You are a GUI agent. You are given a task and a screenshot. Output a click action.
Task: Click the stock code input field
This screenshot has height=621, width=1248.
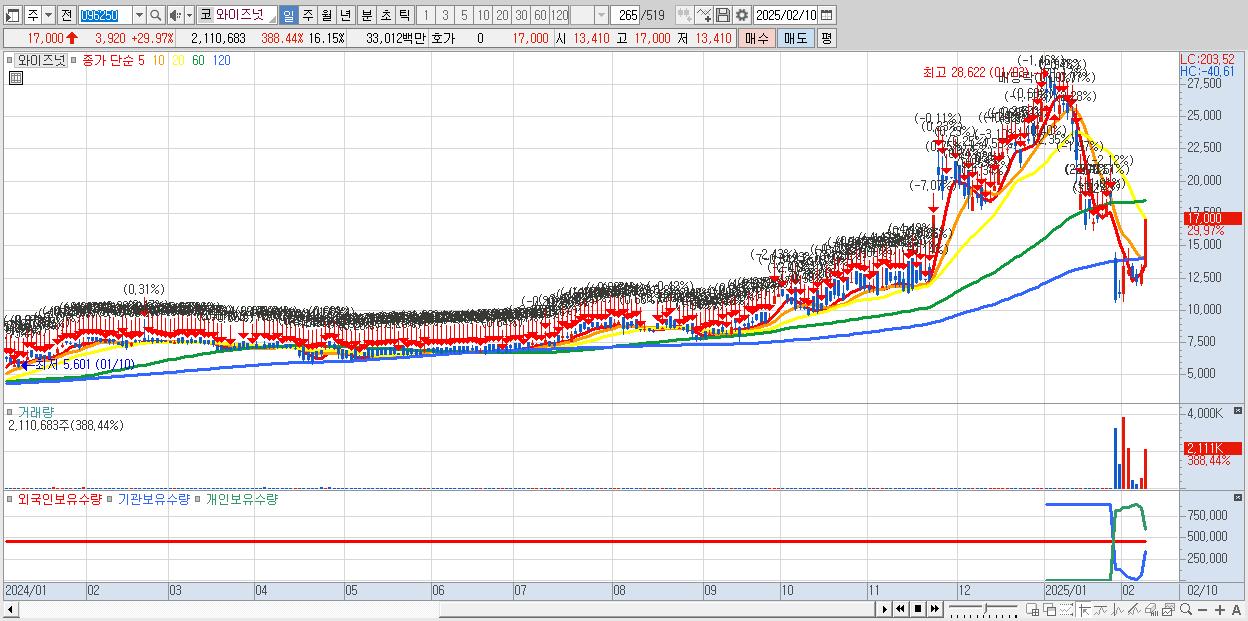[x=105, y=15]
